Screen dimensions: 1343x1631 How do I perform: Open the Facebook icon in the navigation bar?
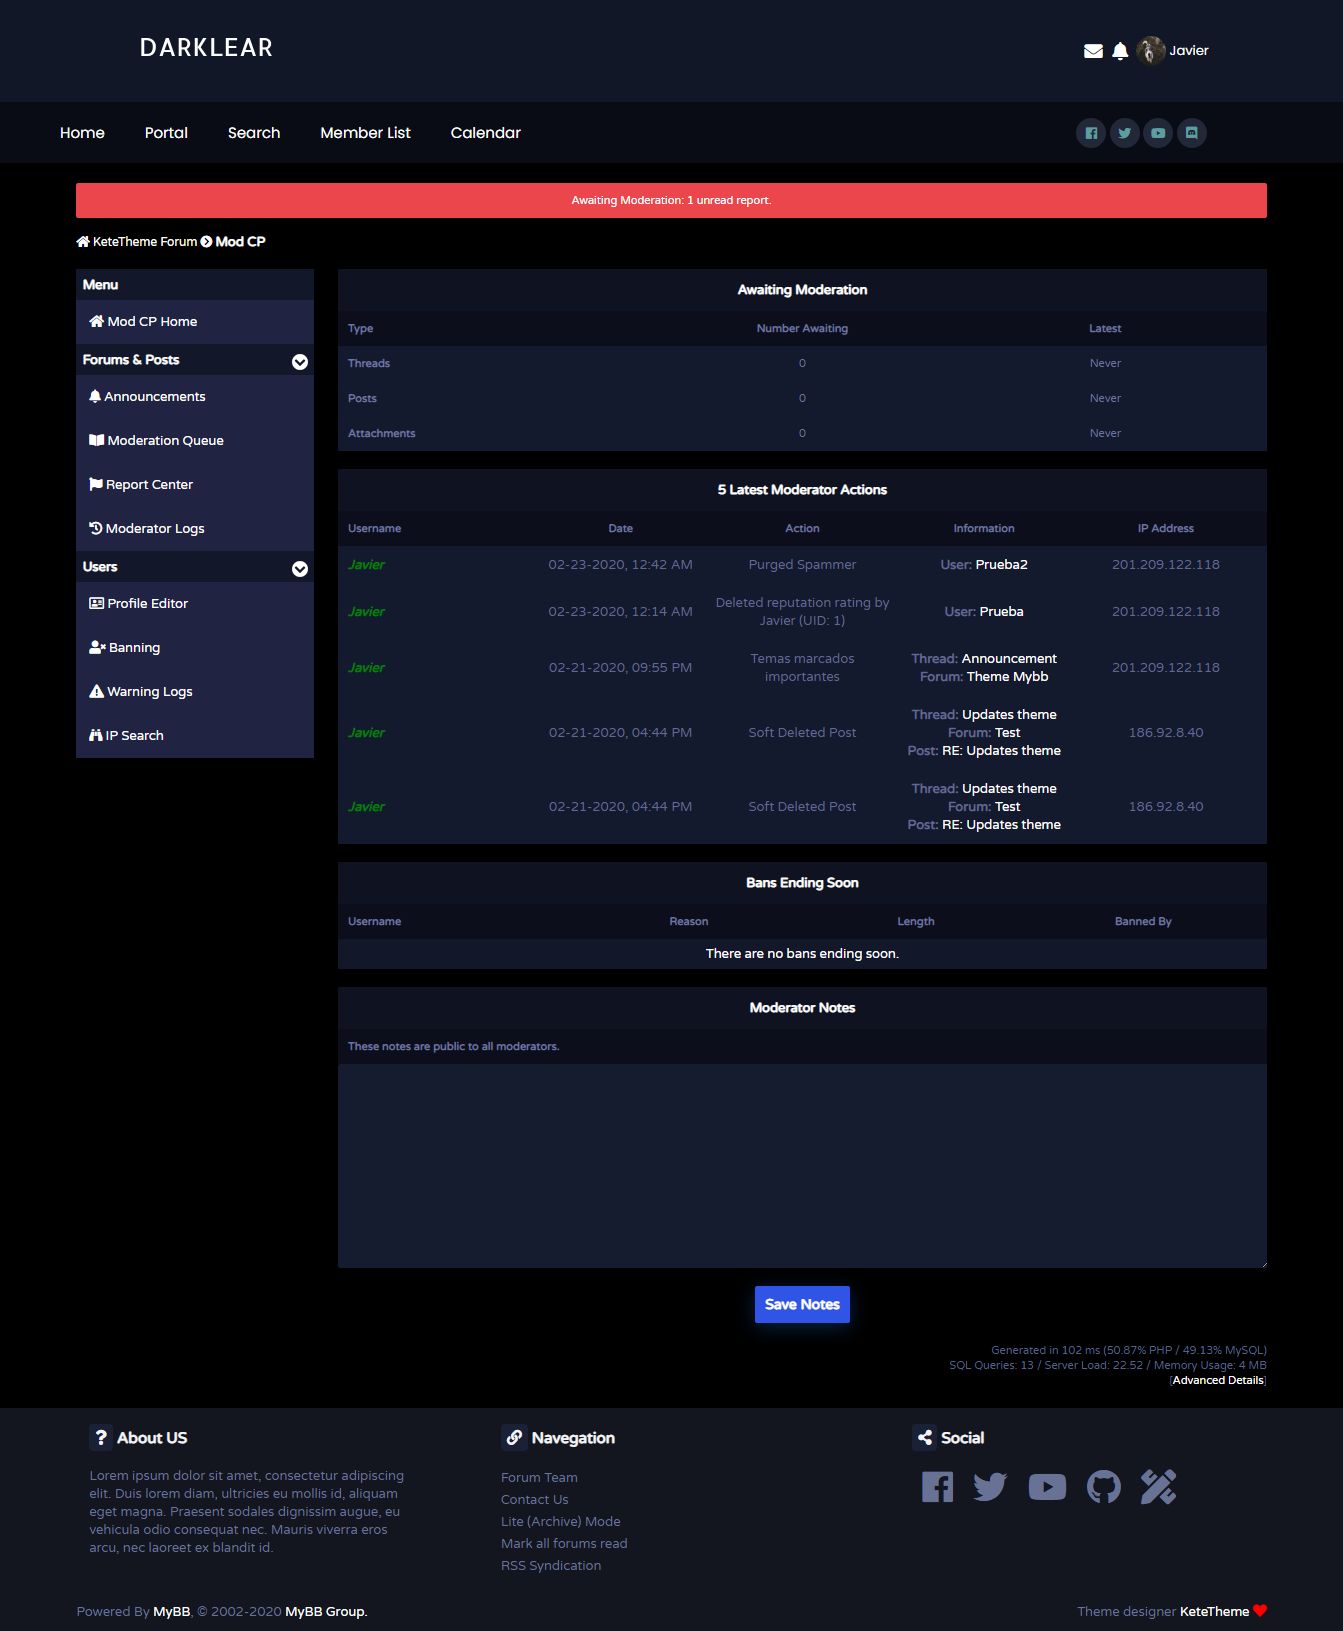[1091, 133]
